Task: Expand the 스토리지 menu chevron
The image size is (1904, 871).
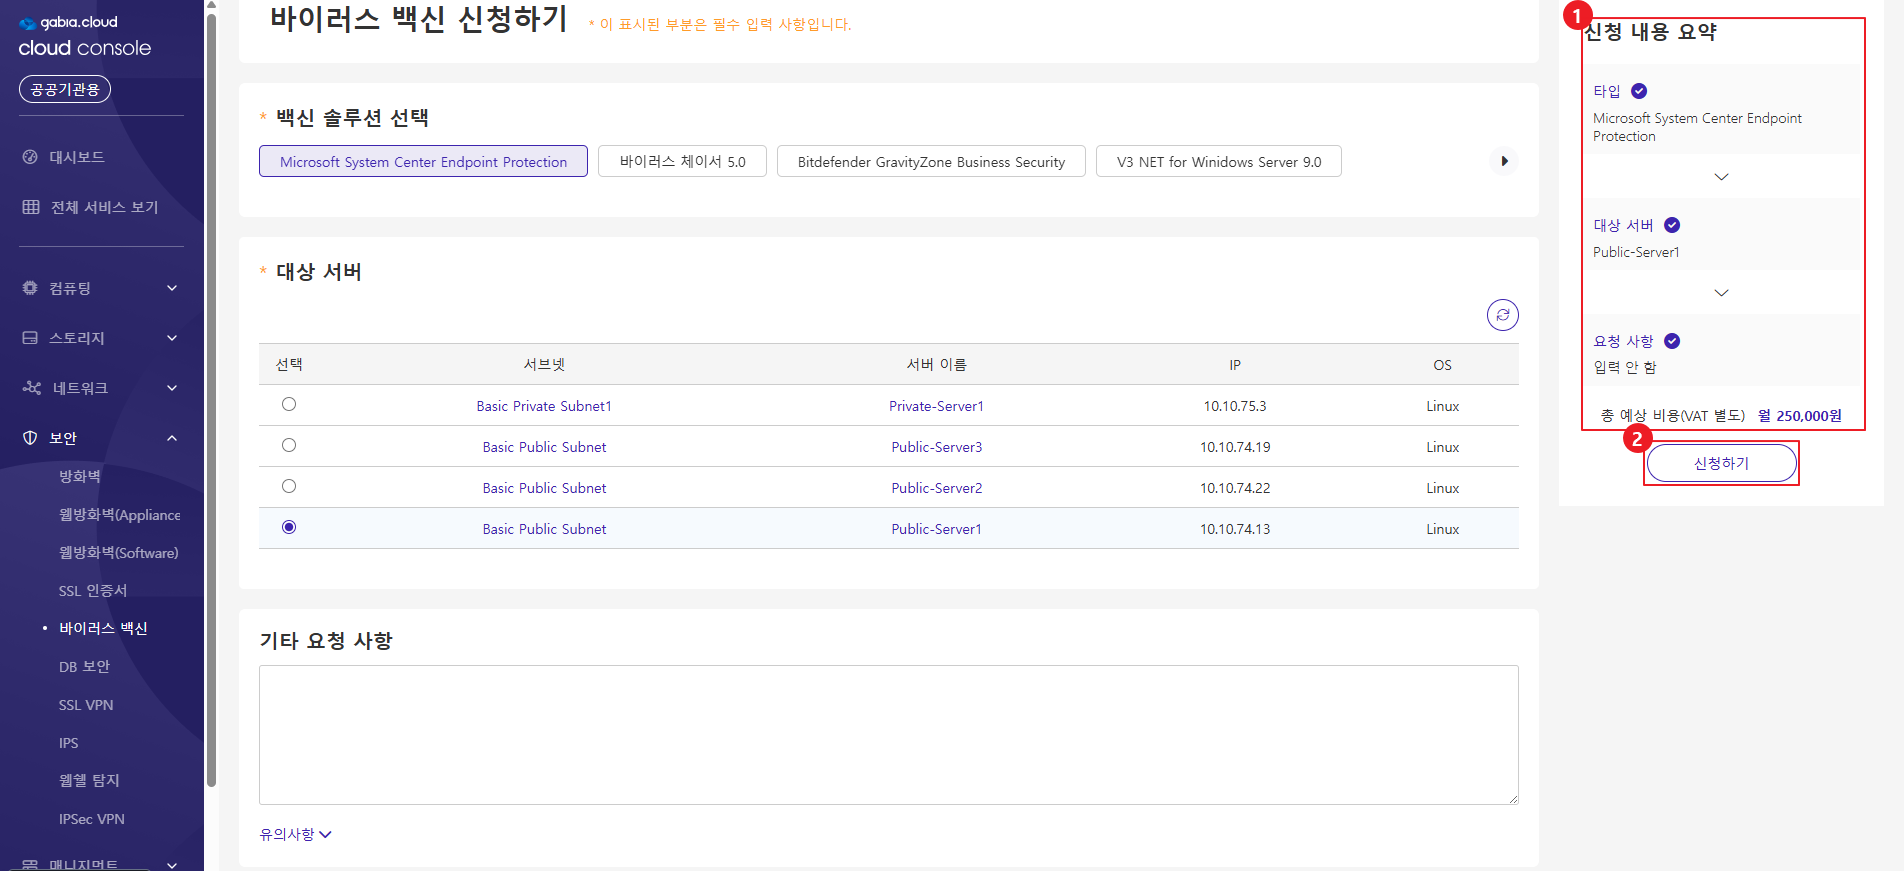Action: point(172,338)
